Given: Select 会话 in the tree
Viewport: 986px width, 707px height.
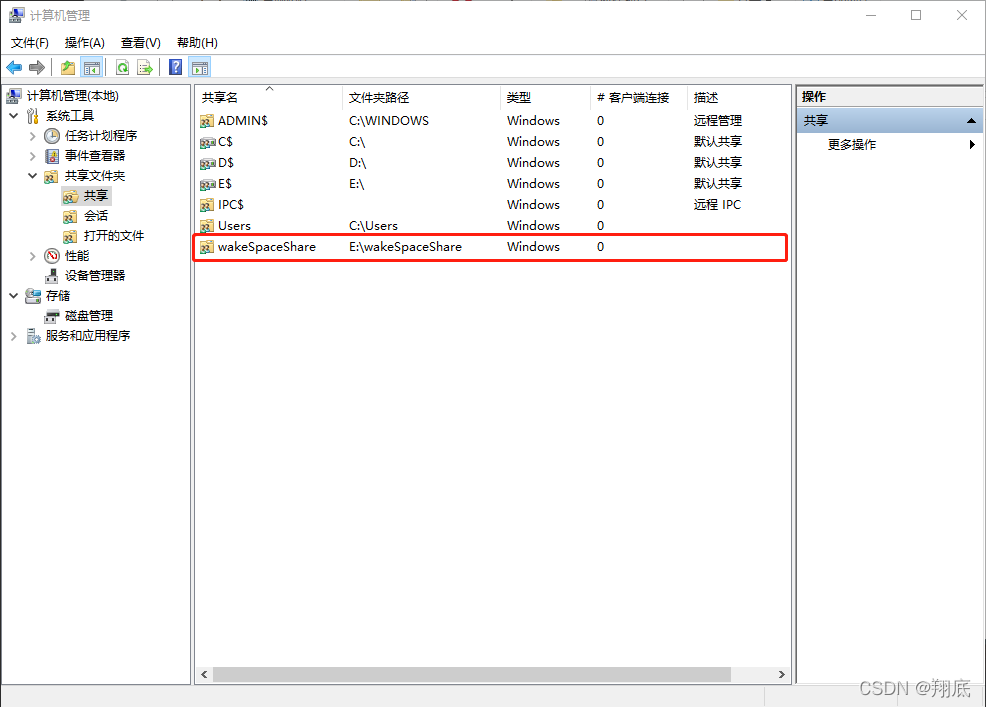Looking at the screenshot, I should tap(96, 216).
